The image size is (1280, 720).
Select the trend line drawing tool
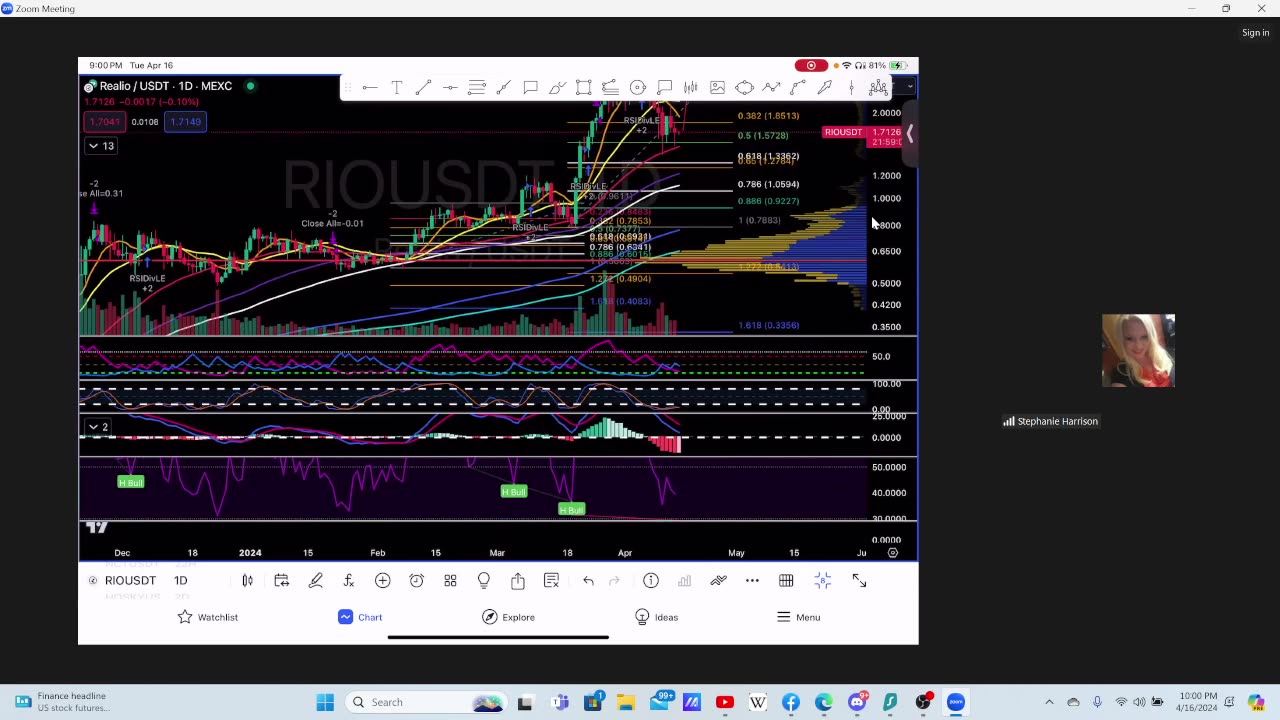coord(423,88)
